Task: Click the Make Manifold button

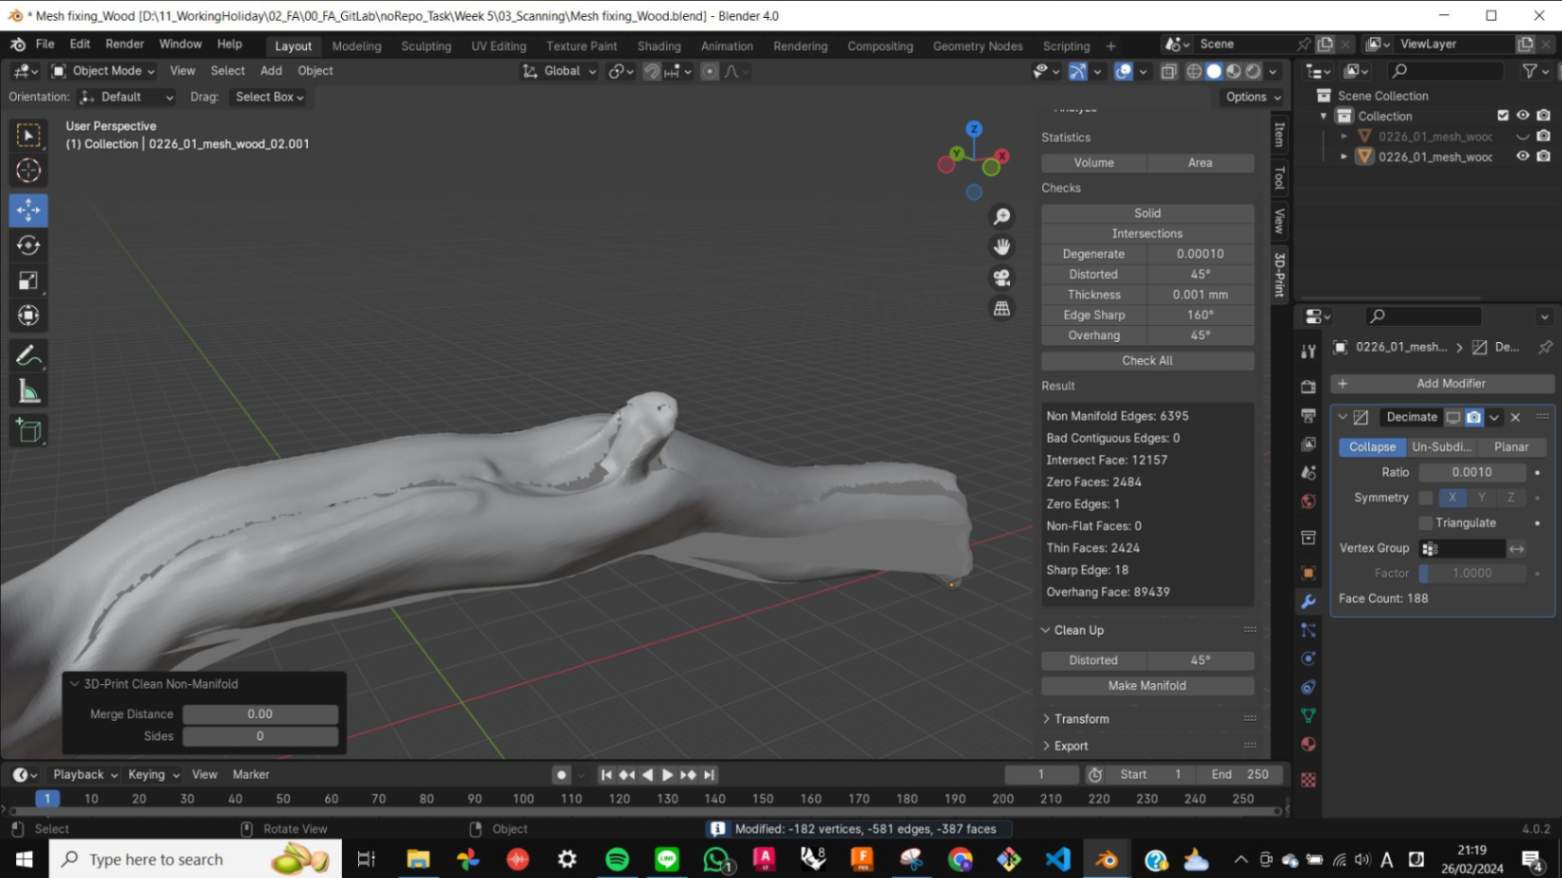Action: 1147,686
